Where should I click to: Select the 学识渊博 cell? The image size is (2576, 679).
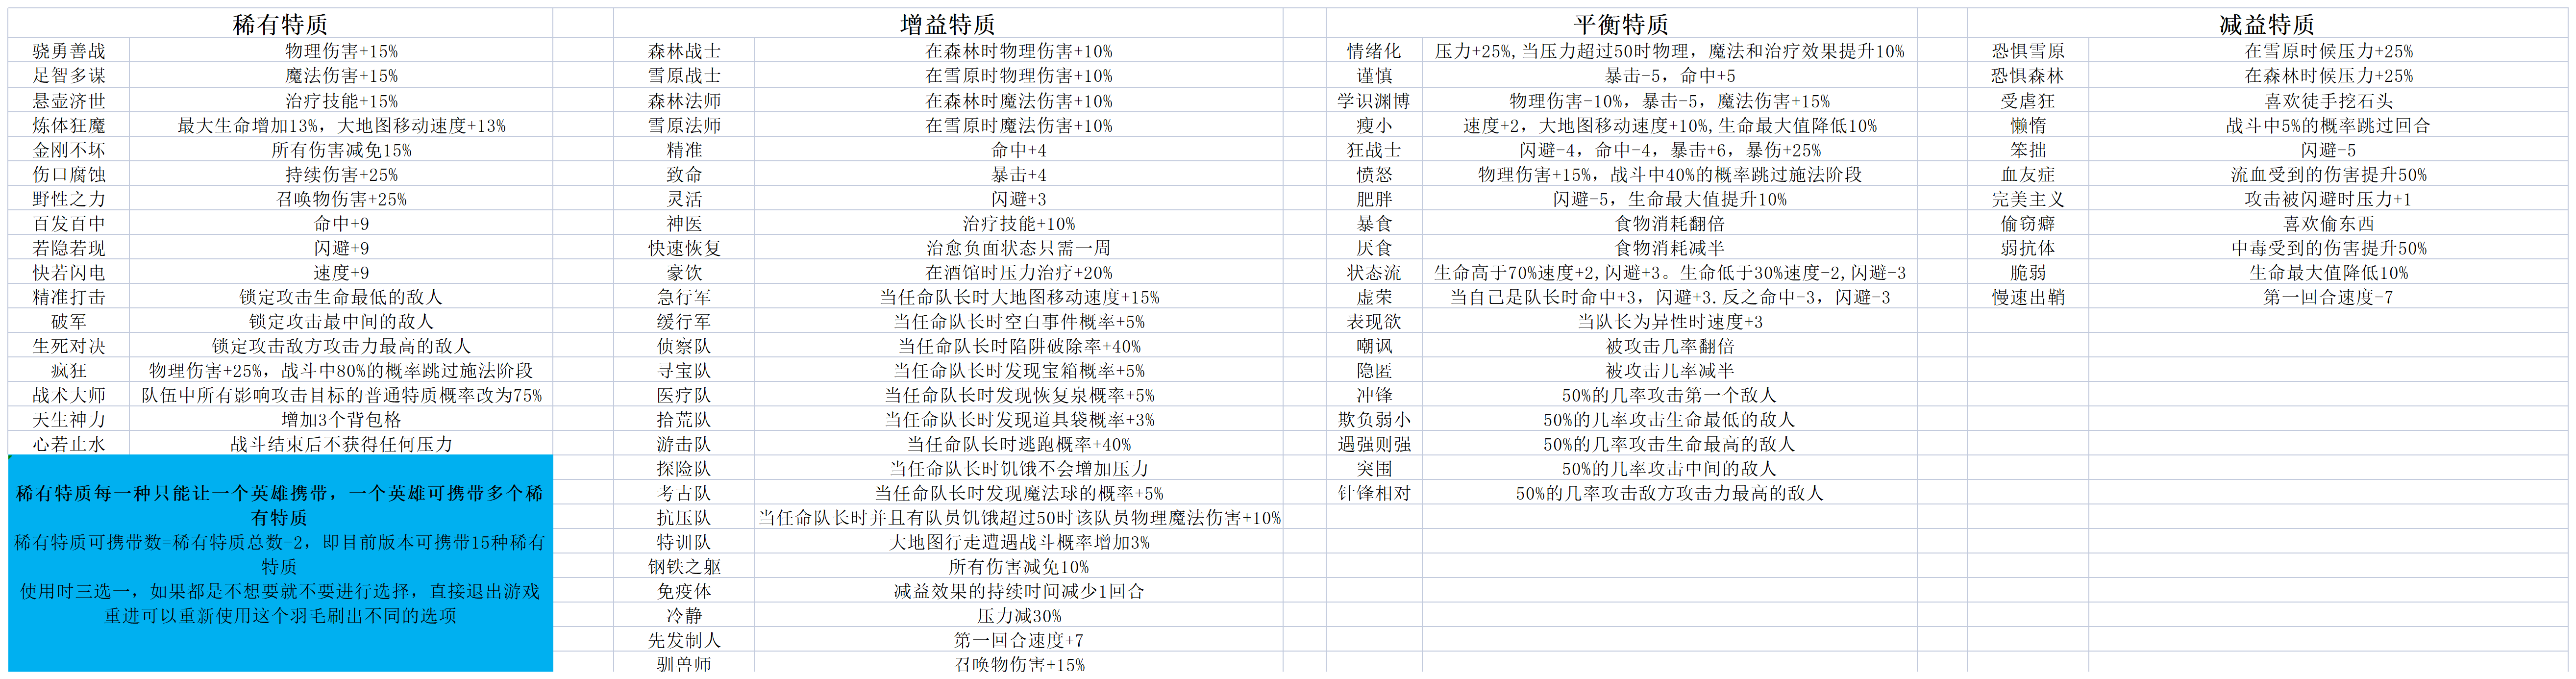point(1374,101)
